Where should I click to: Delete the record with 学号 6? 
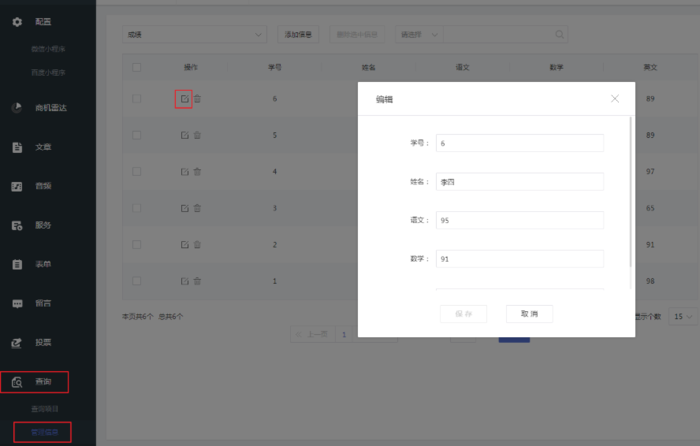[197, 99]
